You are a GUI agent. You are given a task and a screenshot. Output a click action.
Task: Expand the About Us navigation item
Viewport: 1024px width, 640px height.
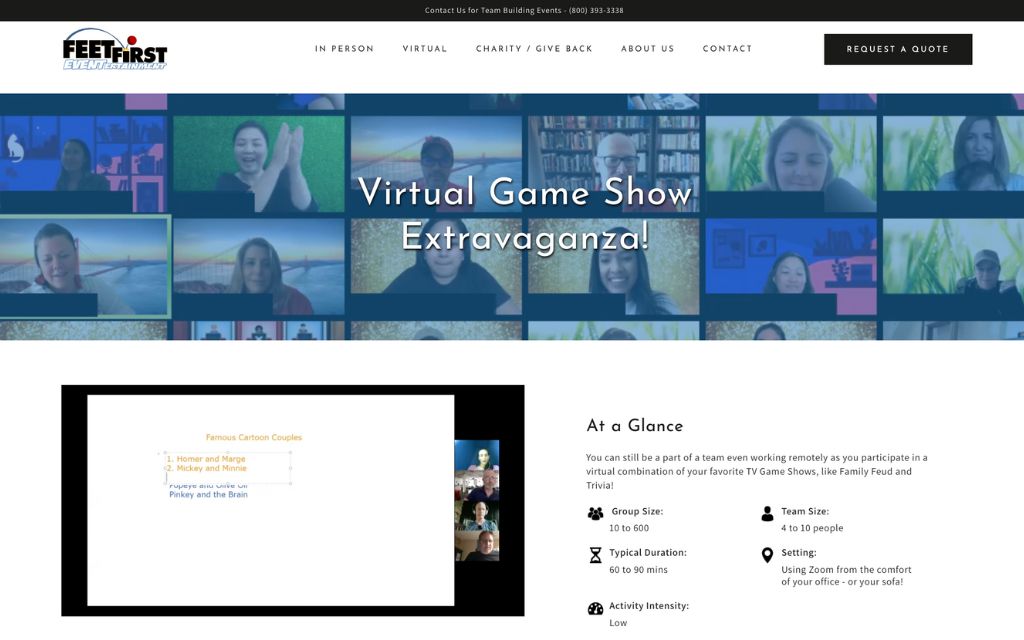pyautogui.click(x=647, y=49)
